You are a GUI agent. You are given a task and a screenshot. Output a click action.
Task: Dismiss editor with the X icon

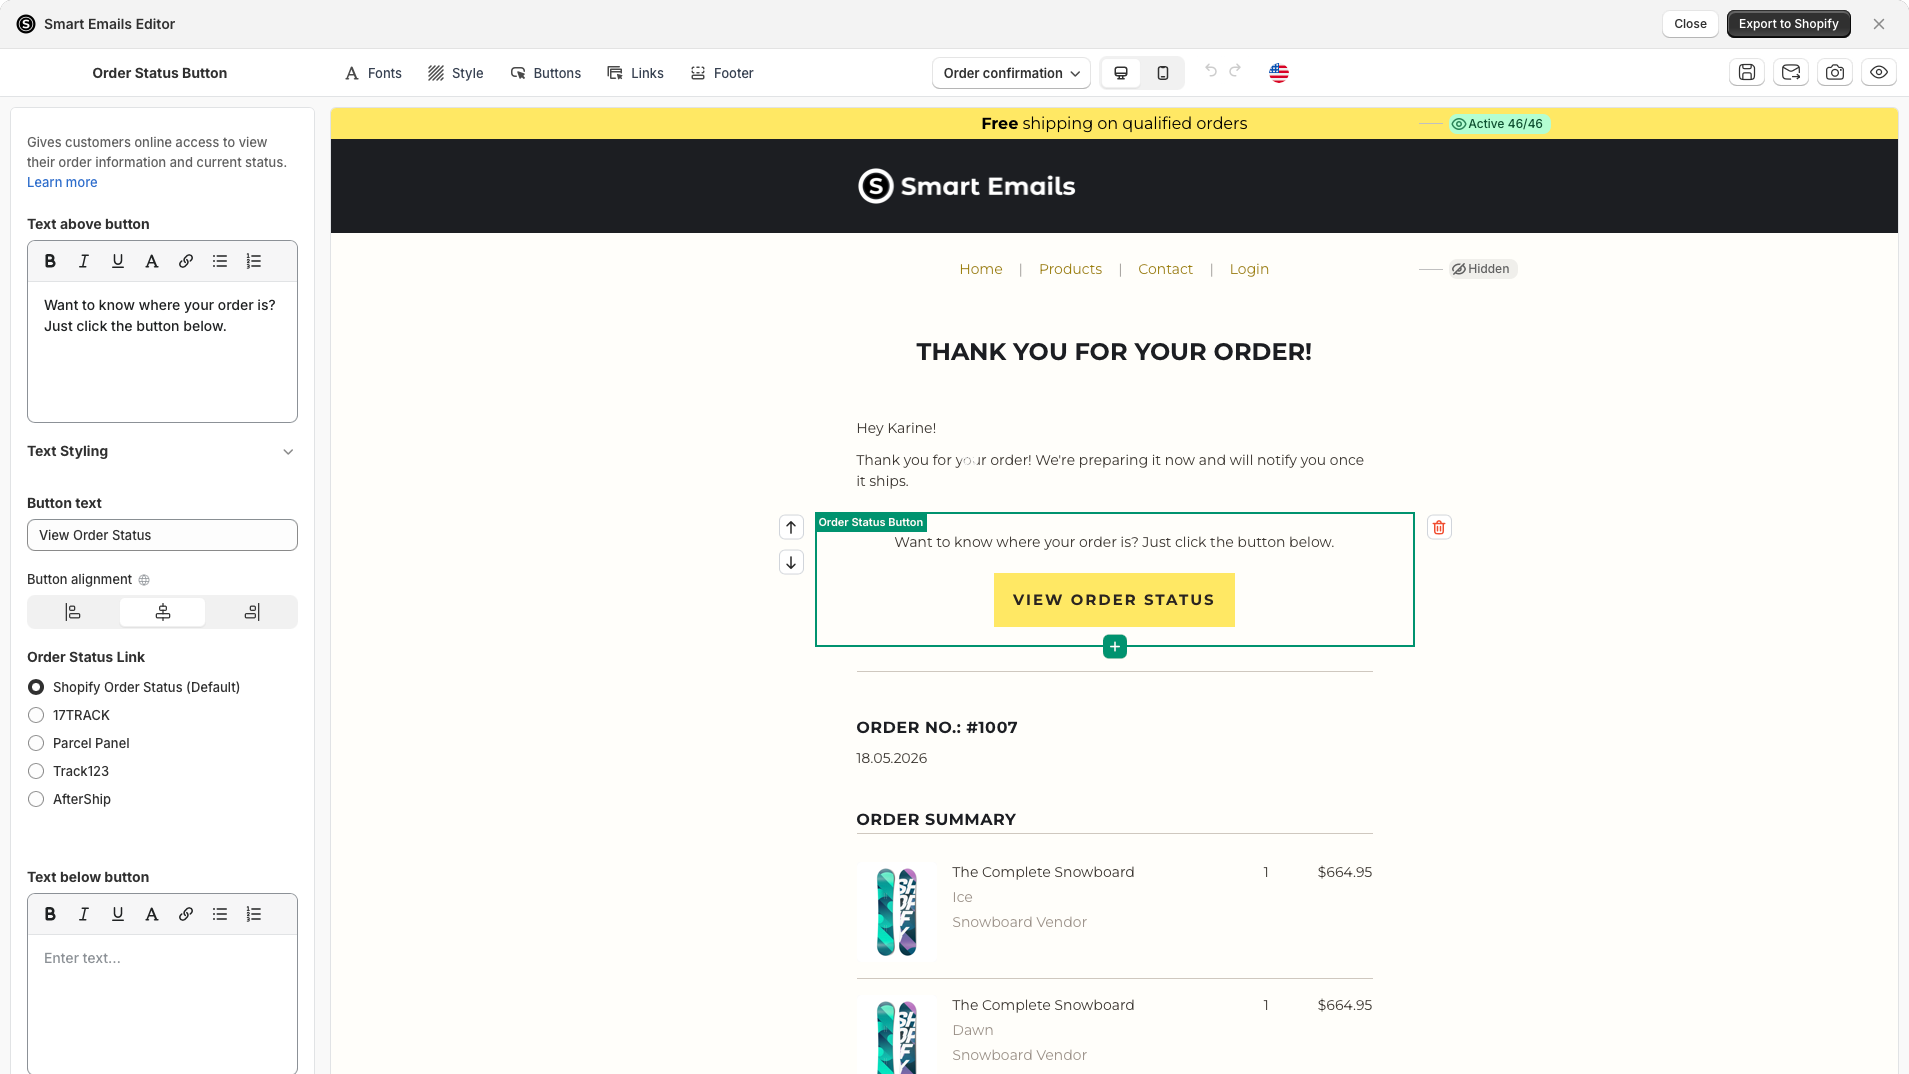[1879, 24]
